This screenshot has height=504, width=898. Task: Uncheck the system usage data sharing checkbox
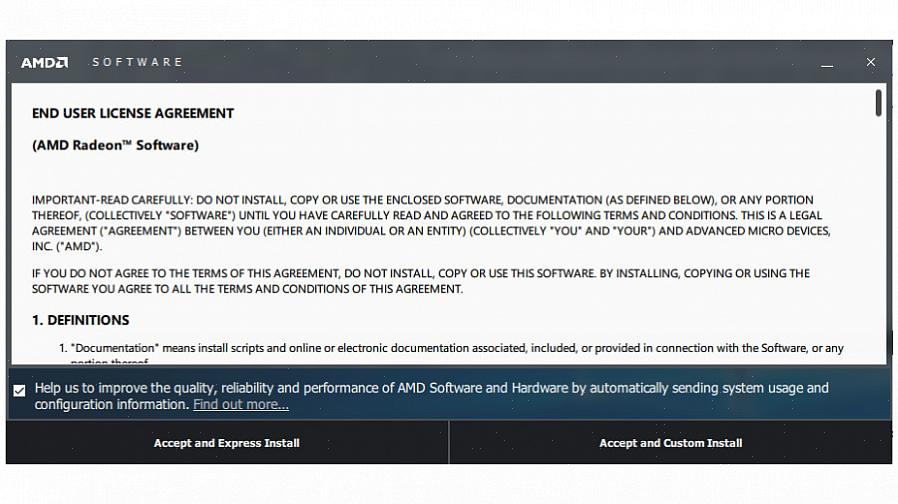[x=19, y=390]
